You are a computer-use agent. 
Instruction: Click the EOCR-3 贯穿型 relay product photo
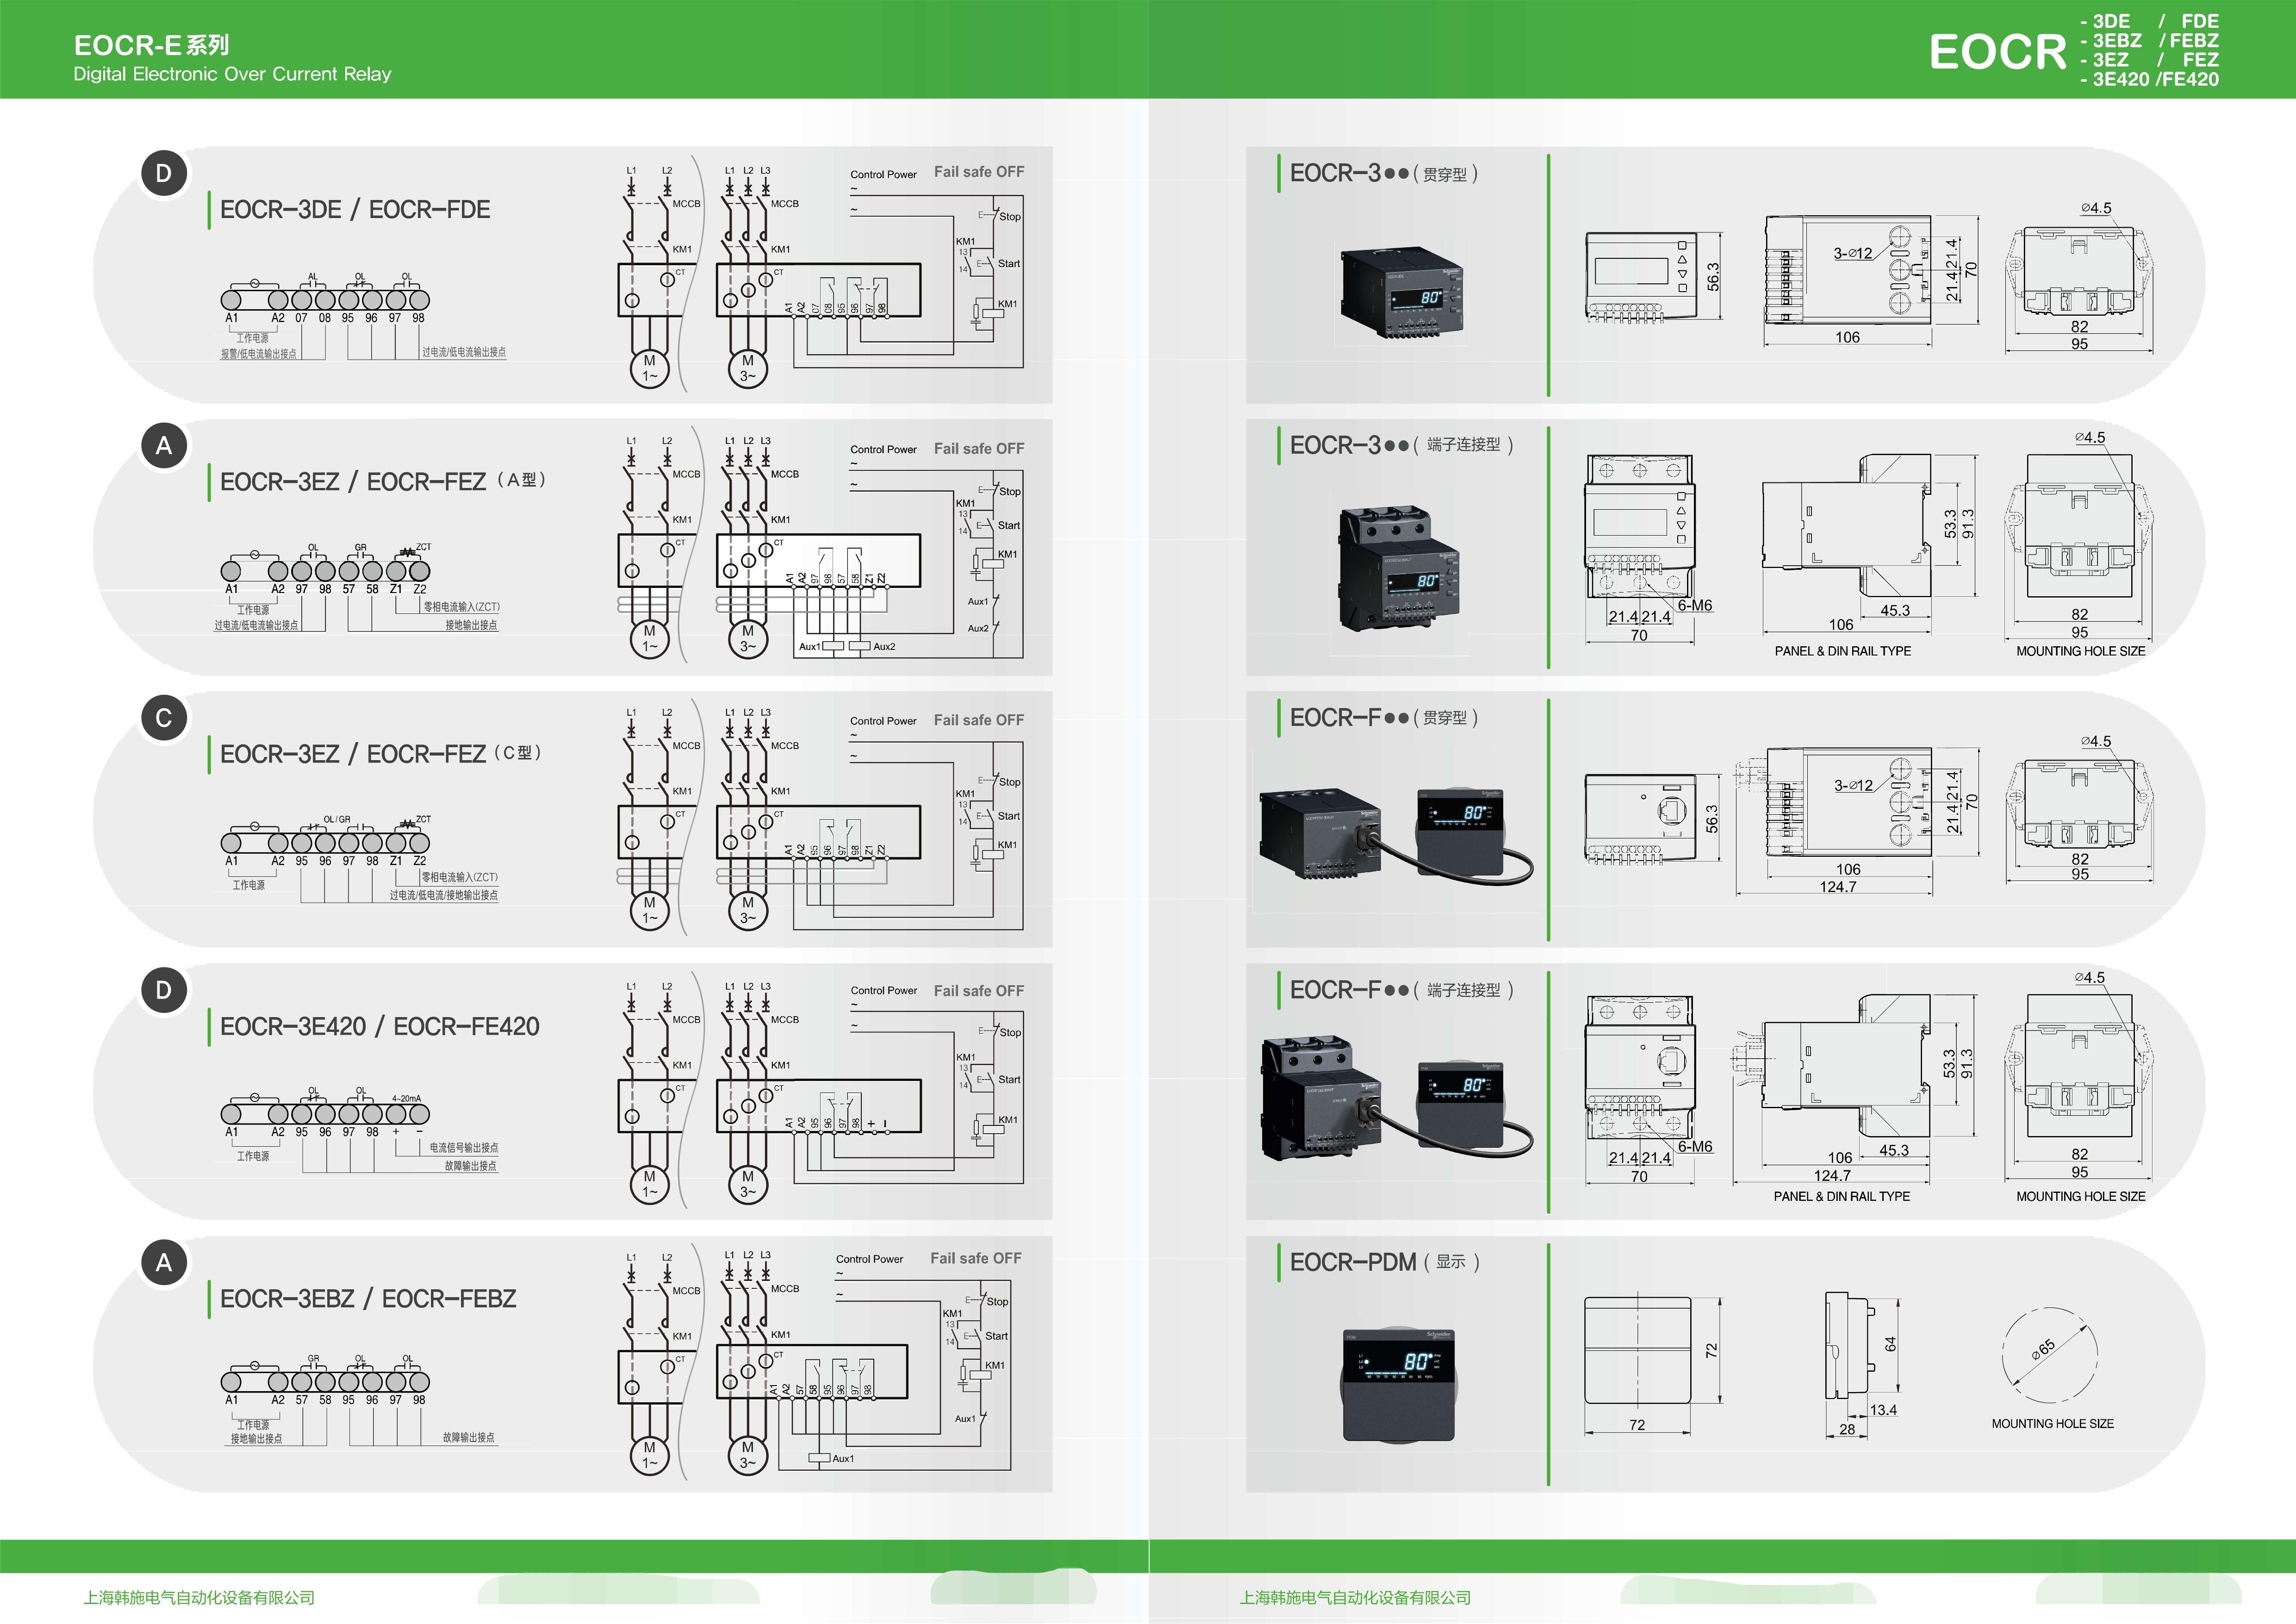(x=1401, y=293)
